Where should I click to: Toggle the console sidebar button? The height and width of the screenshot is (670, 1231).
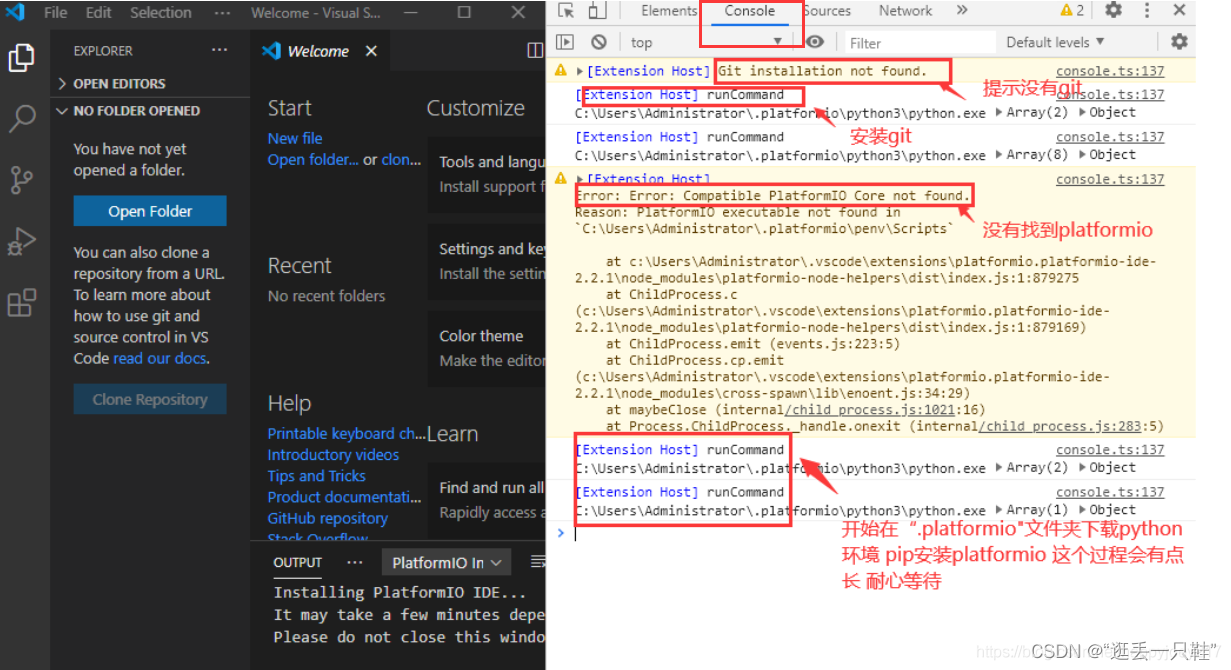[x=565, y=42]
